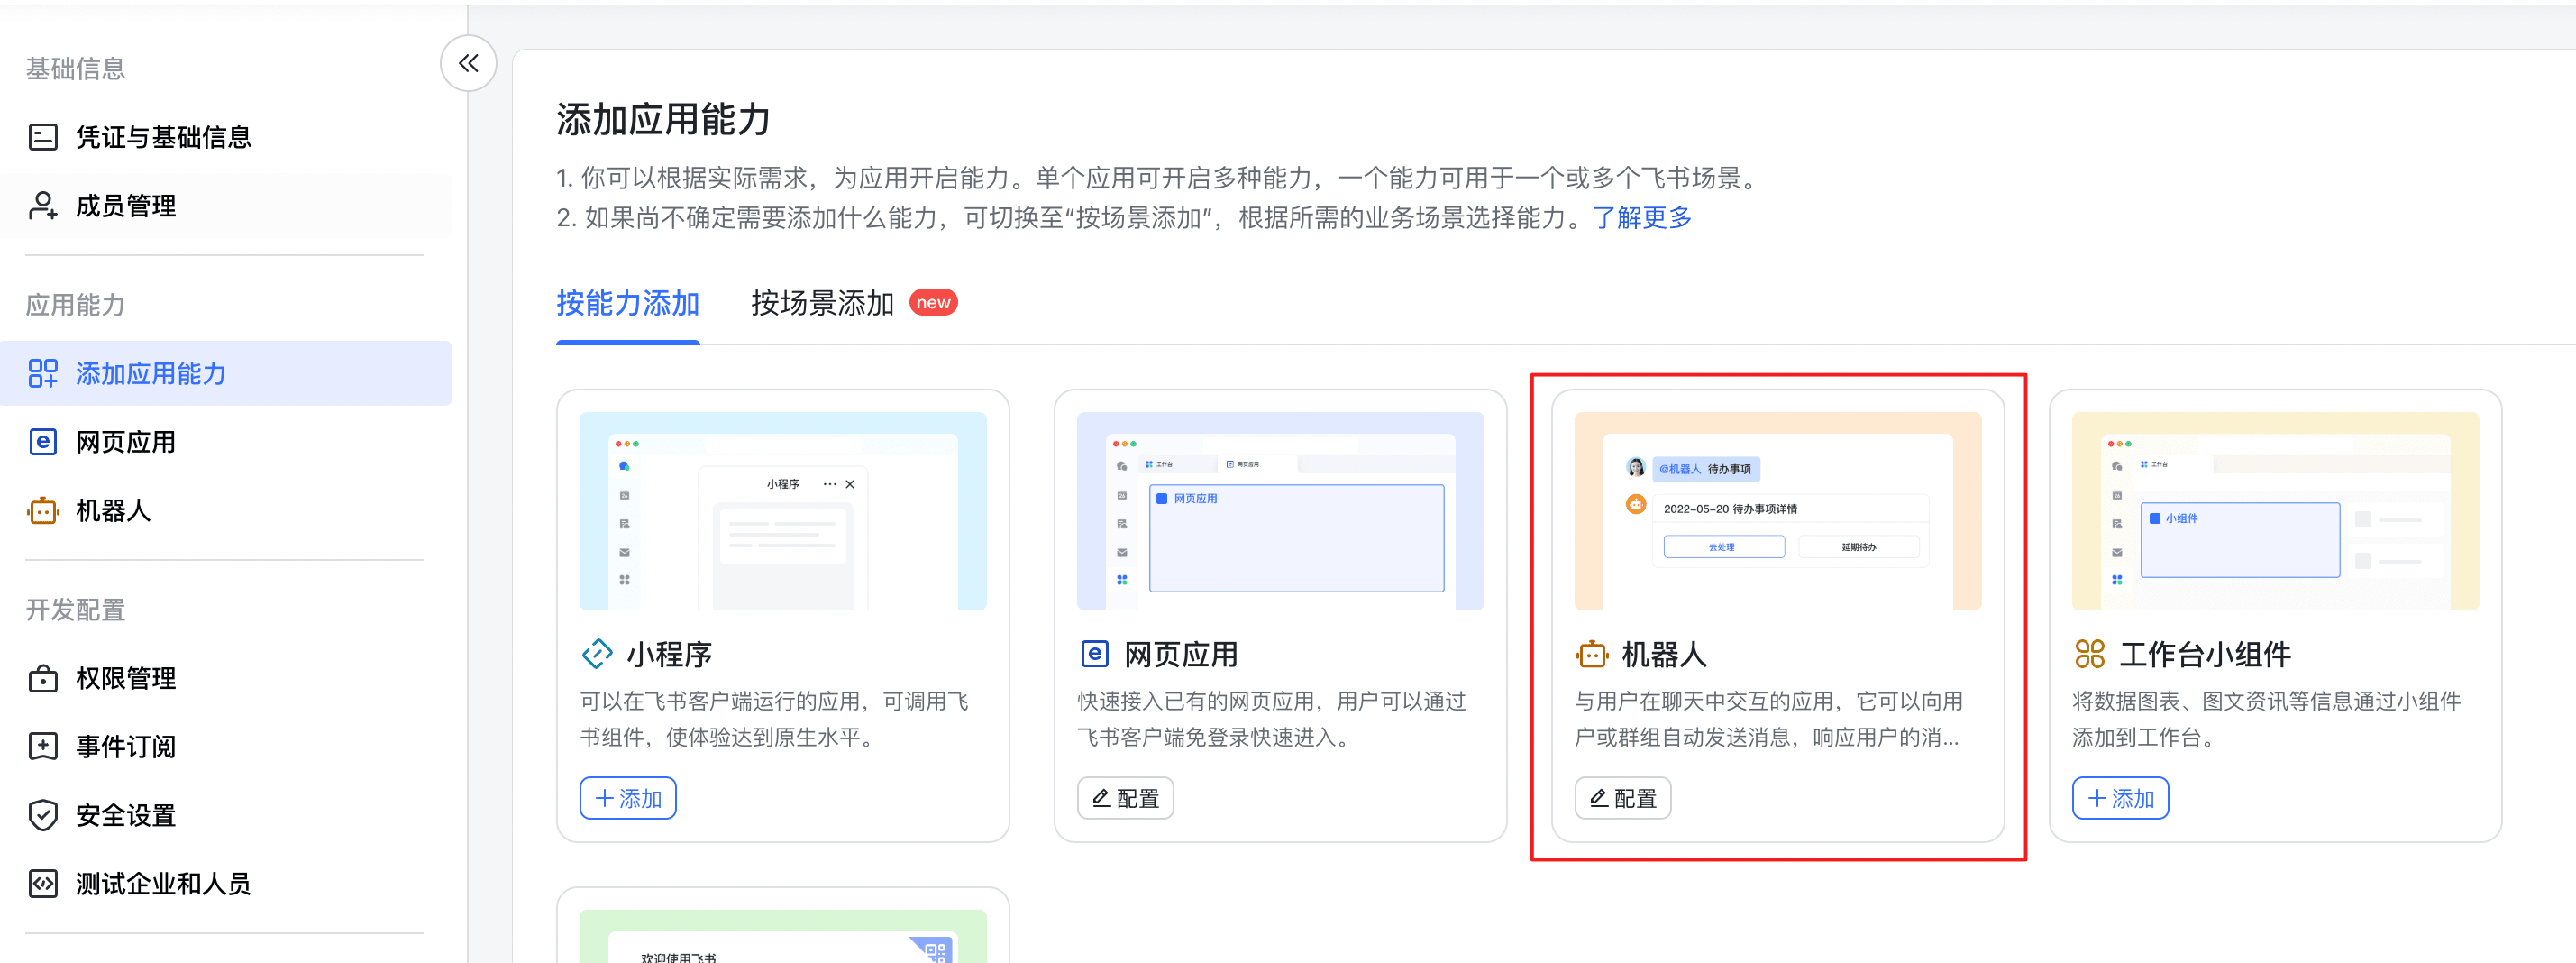Image resolution: width=2576 pixels, height=963 pixels.
Task: Click the 小程序 card title text
Action: tap(669, 655)
